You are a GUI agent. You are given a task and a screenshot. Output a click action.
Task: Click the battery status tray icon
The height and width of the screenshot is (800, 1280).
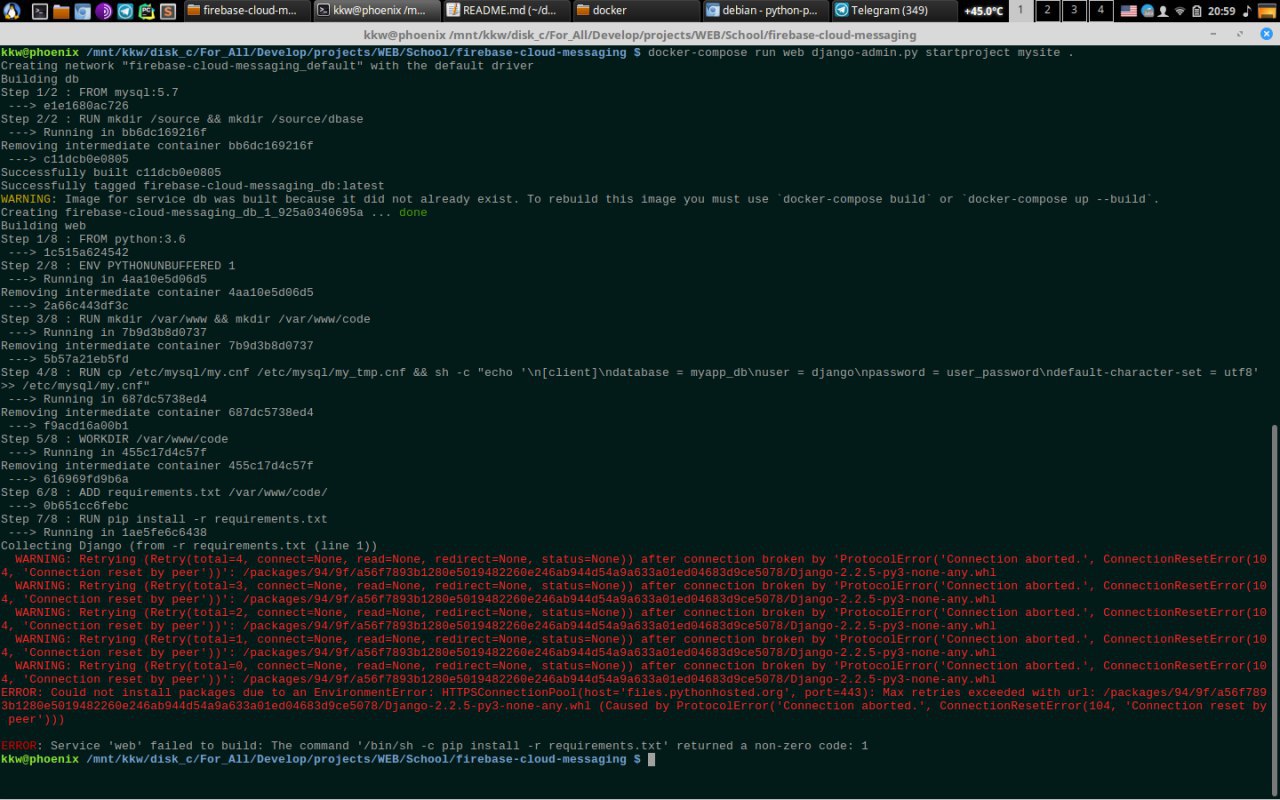tap(1197, 11)
